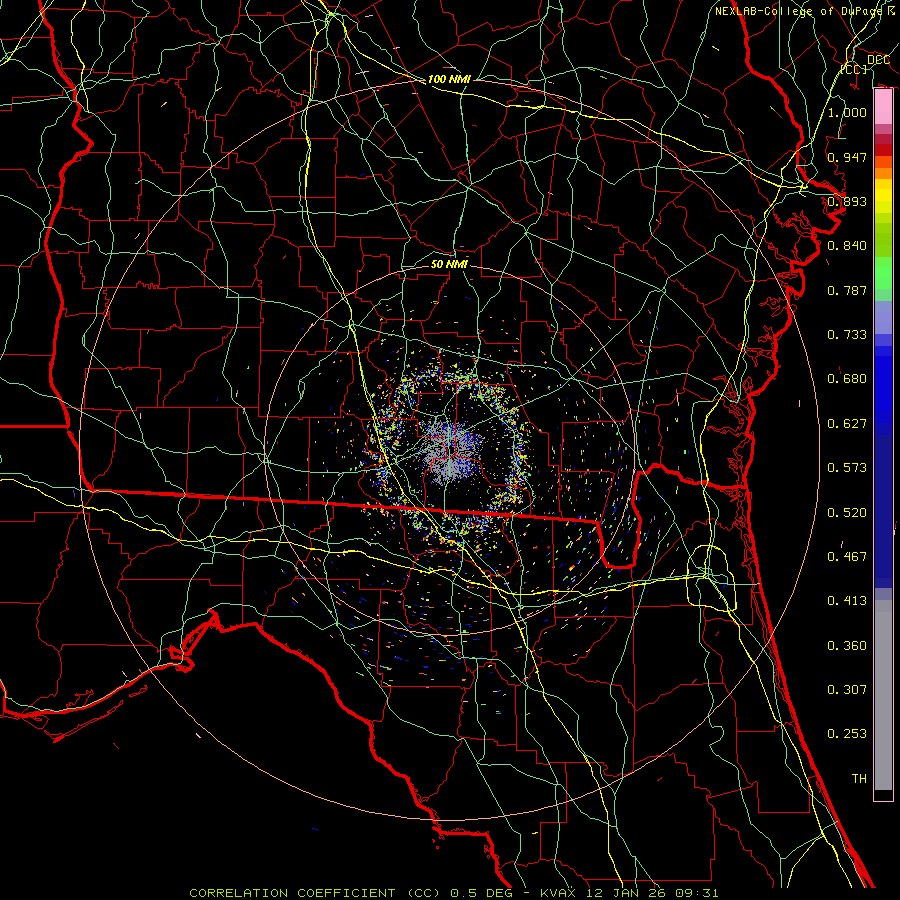Select the 0.787 legend value

point(847,291)
